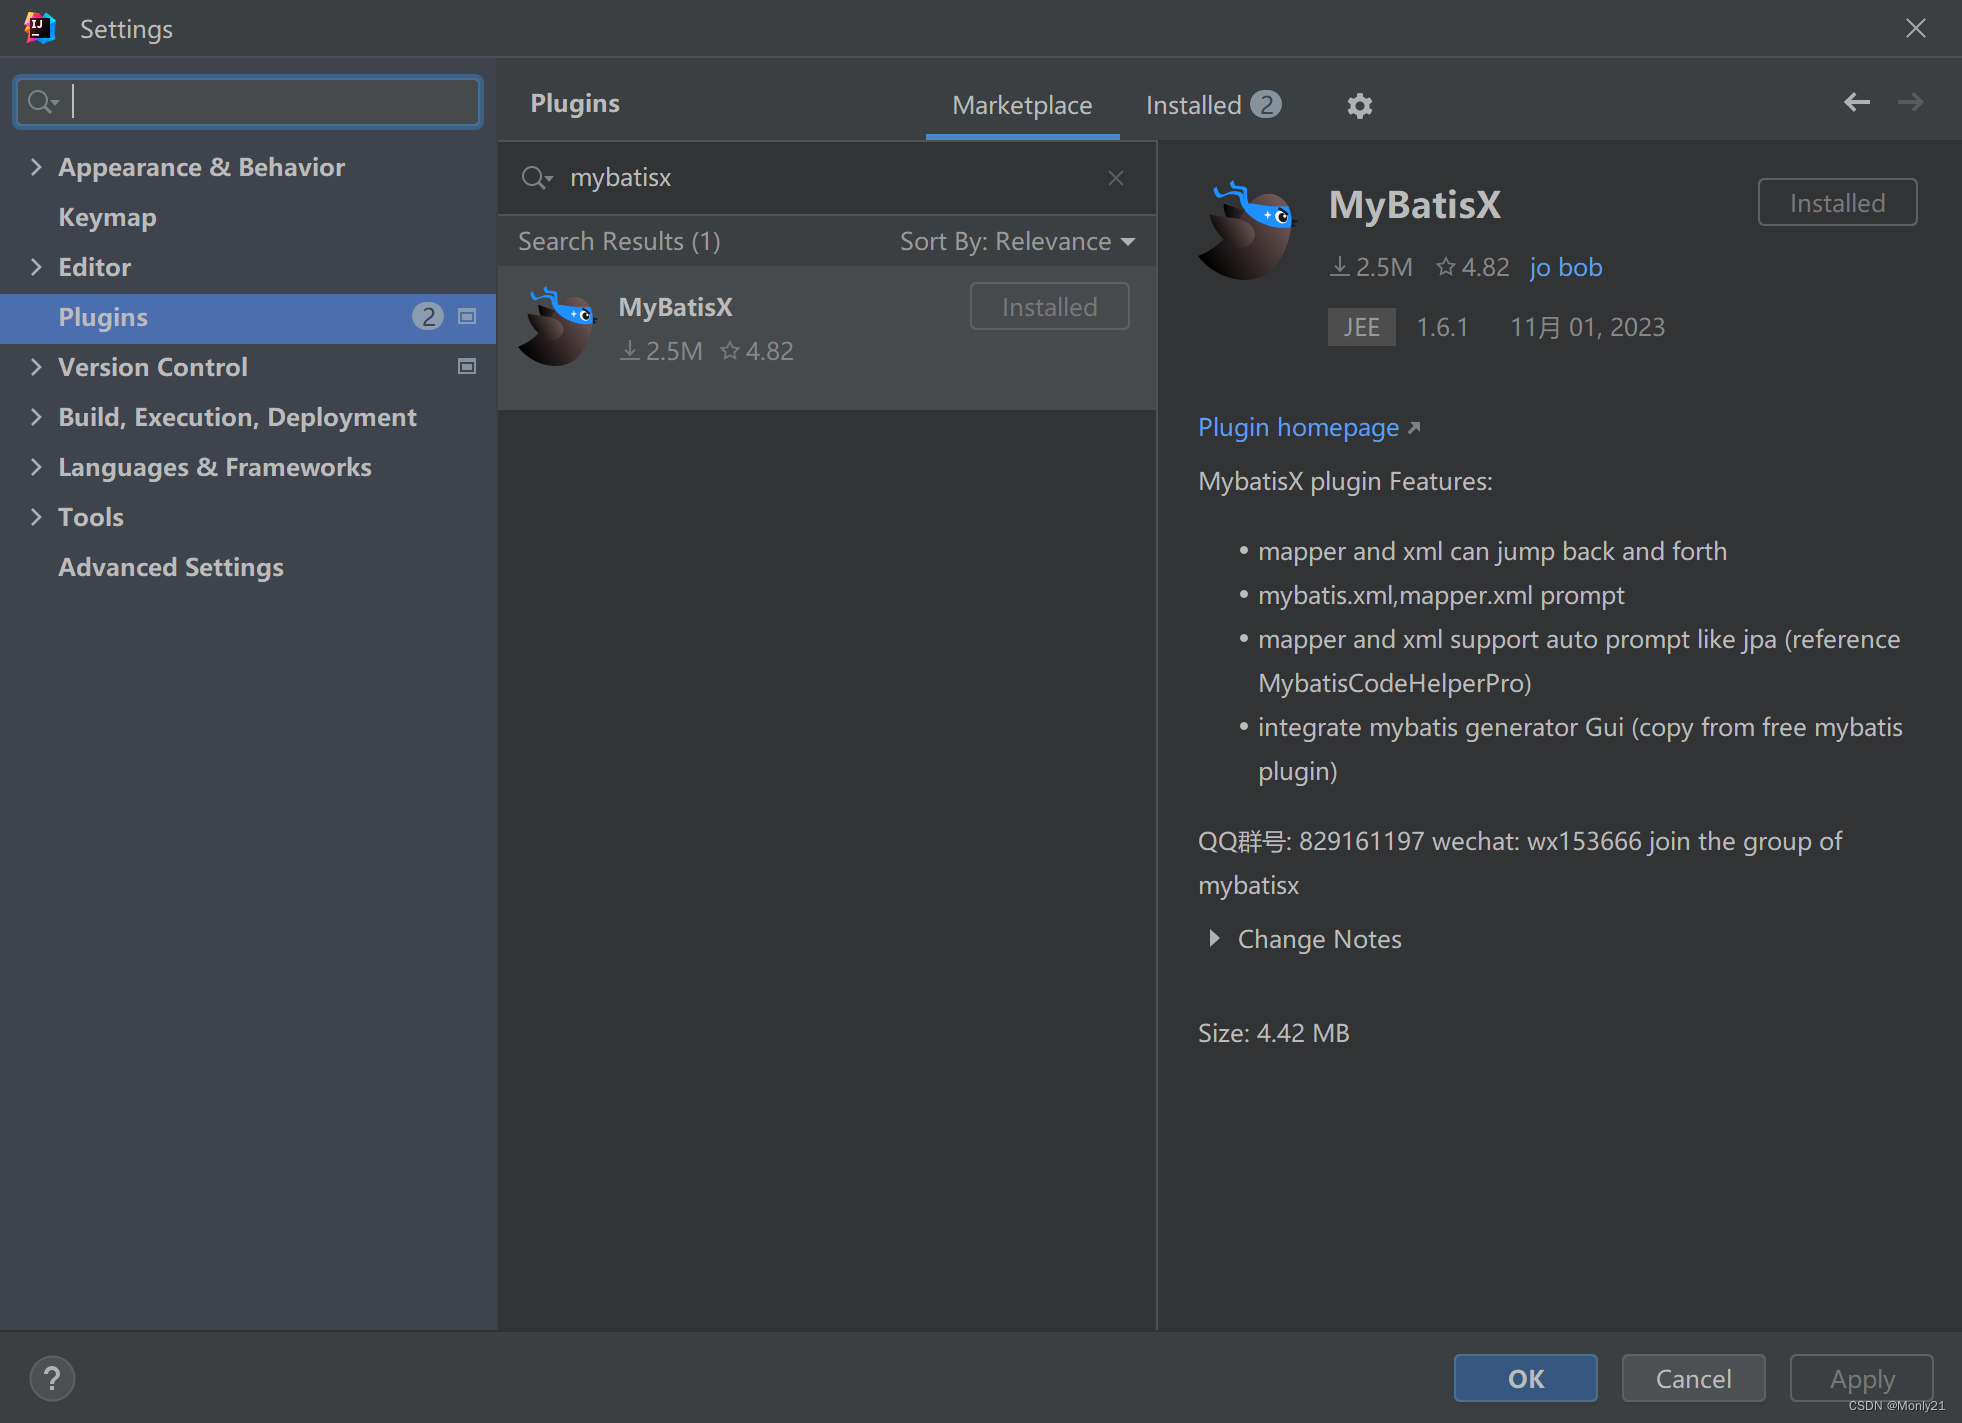Click Installed button in plugin details header
Screen dimensions: 1962x1423
pos(1837,203)
